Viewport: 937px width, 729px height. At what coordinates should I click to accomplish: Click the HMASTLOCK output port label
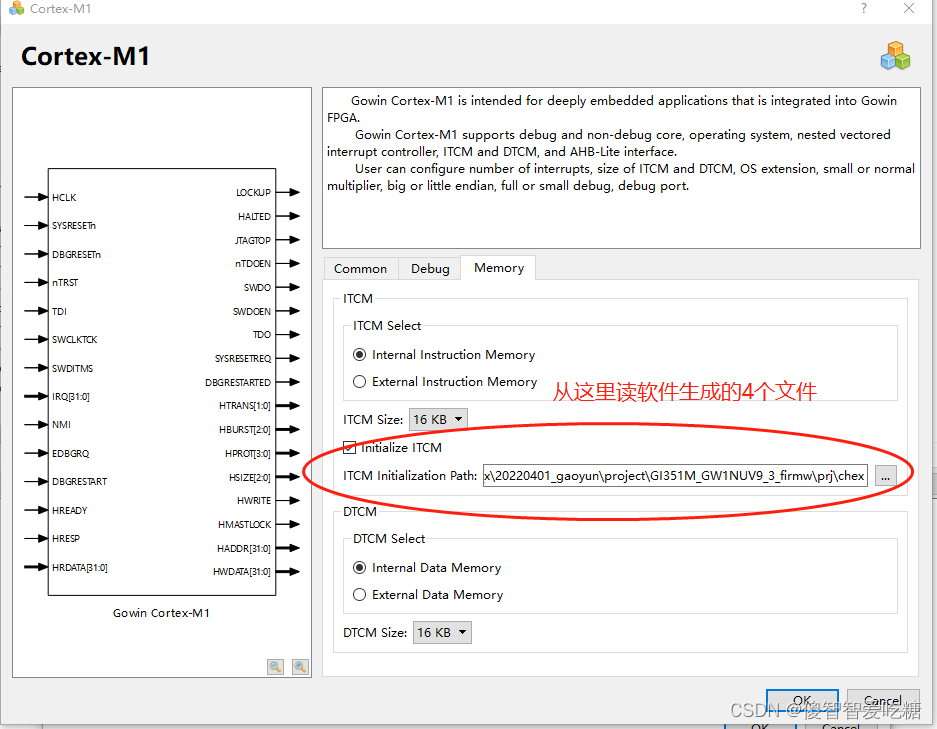click(x=244, y=525)
